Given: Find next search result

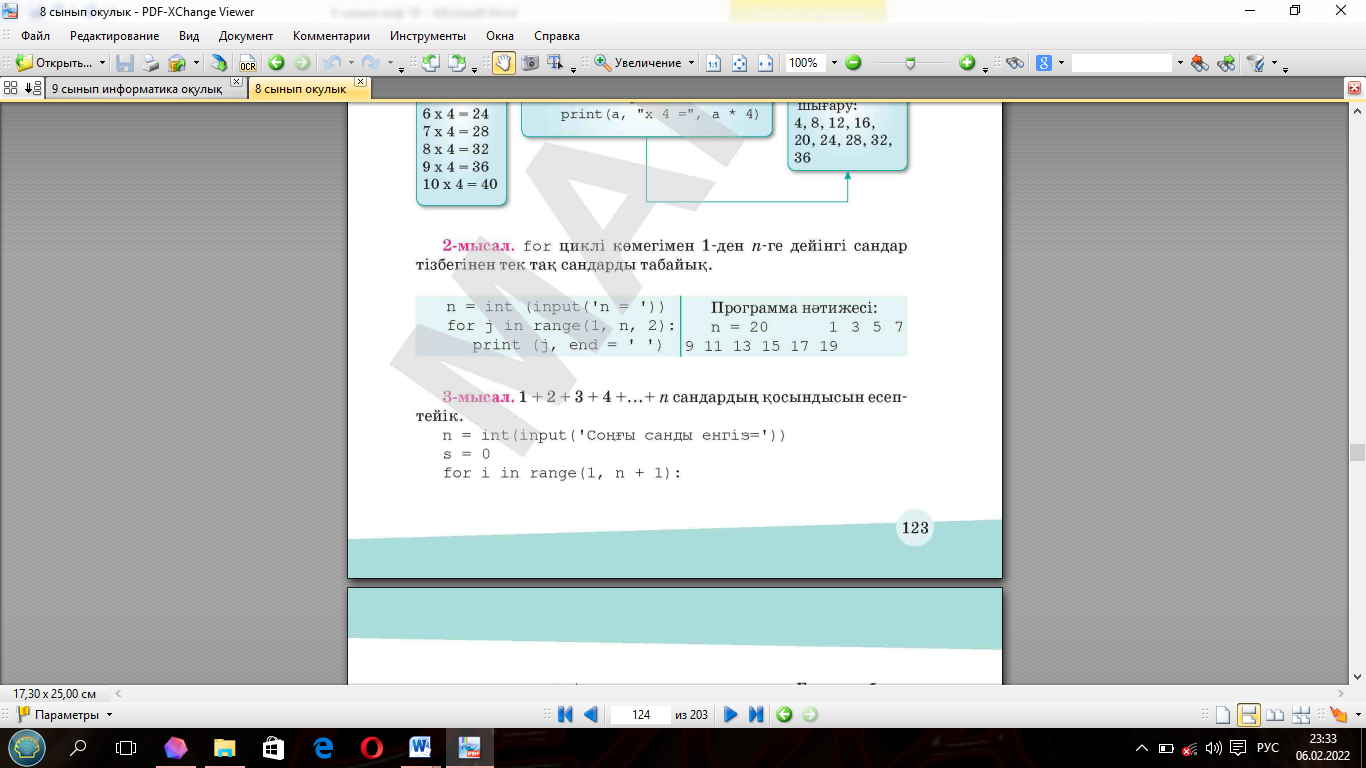Looking at the screenshot, I should coord(1227,63).
